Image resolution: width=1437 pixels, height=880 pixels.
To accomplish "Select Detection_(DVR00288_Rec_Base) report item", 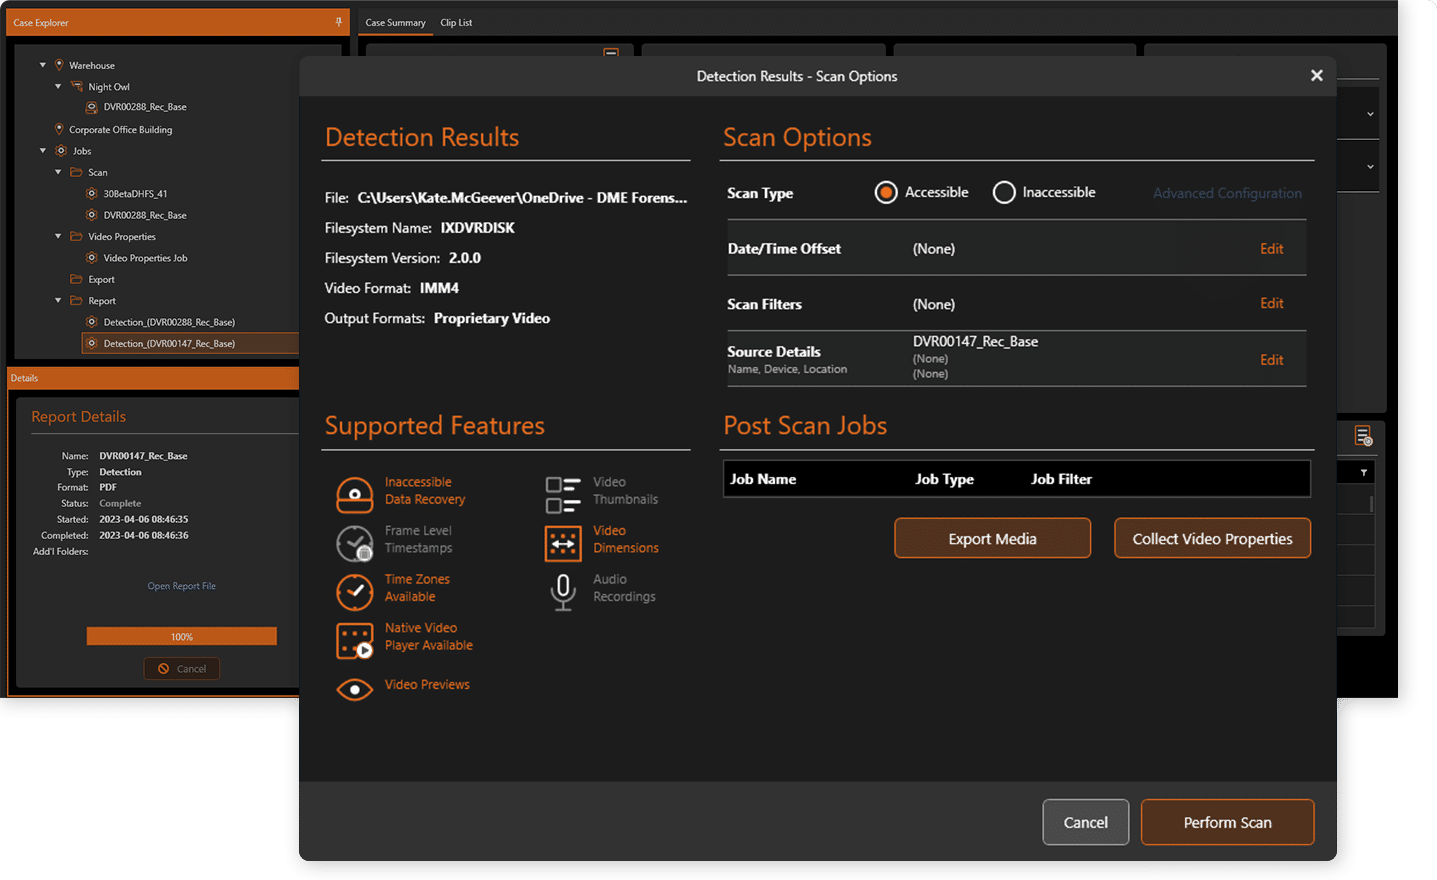I will click(x=169, y=322).
